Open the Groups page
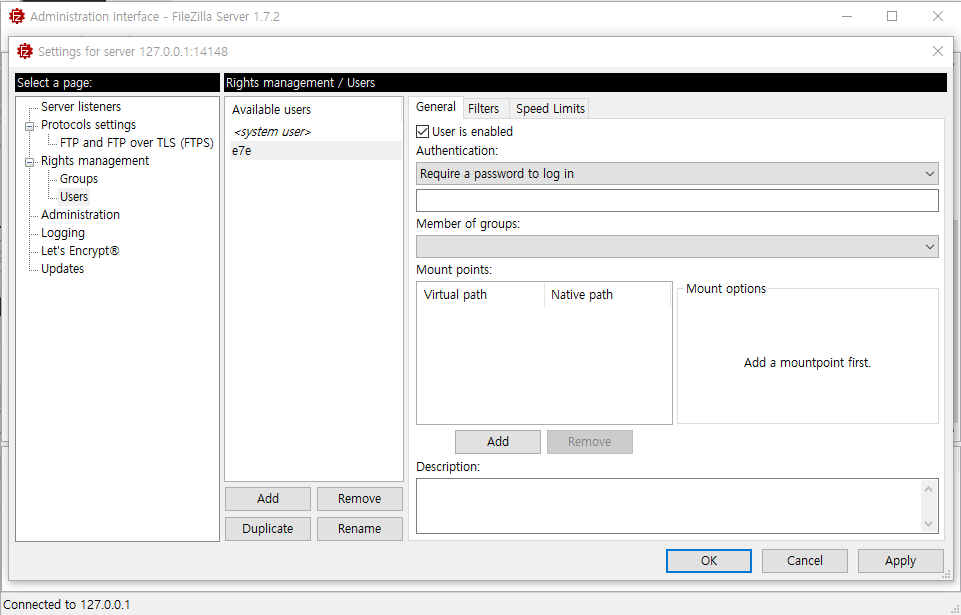961x615 pixels. coord(79,179)
